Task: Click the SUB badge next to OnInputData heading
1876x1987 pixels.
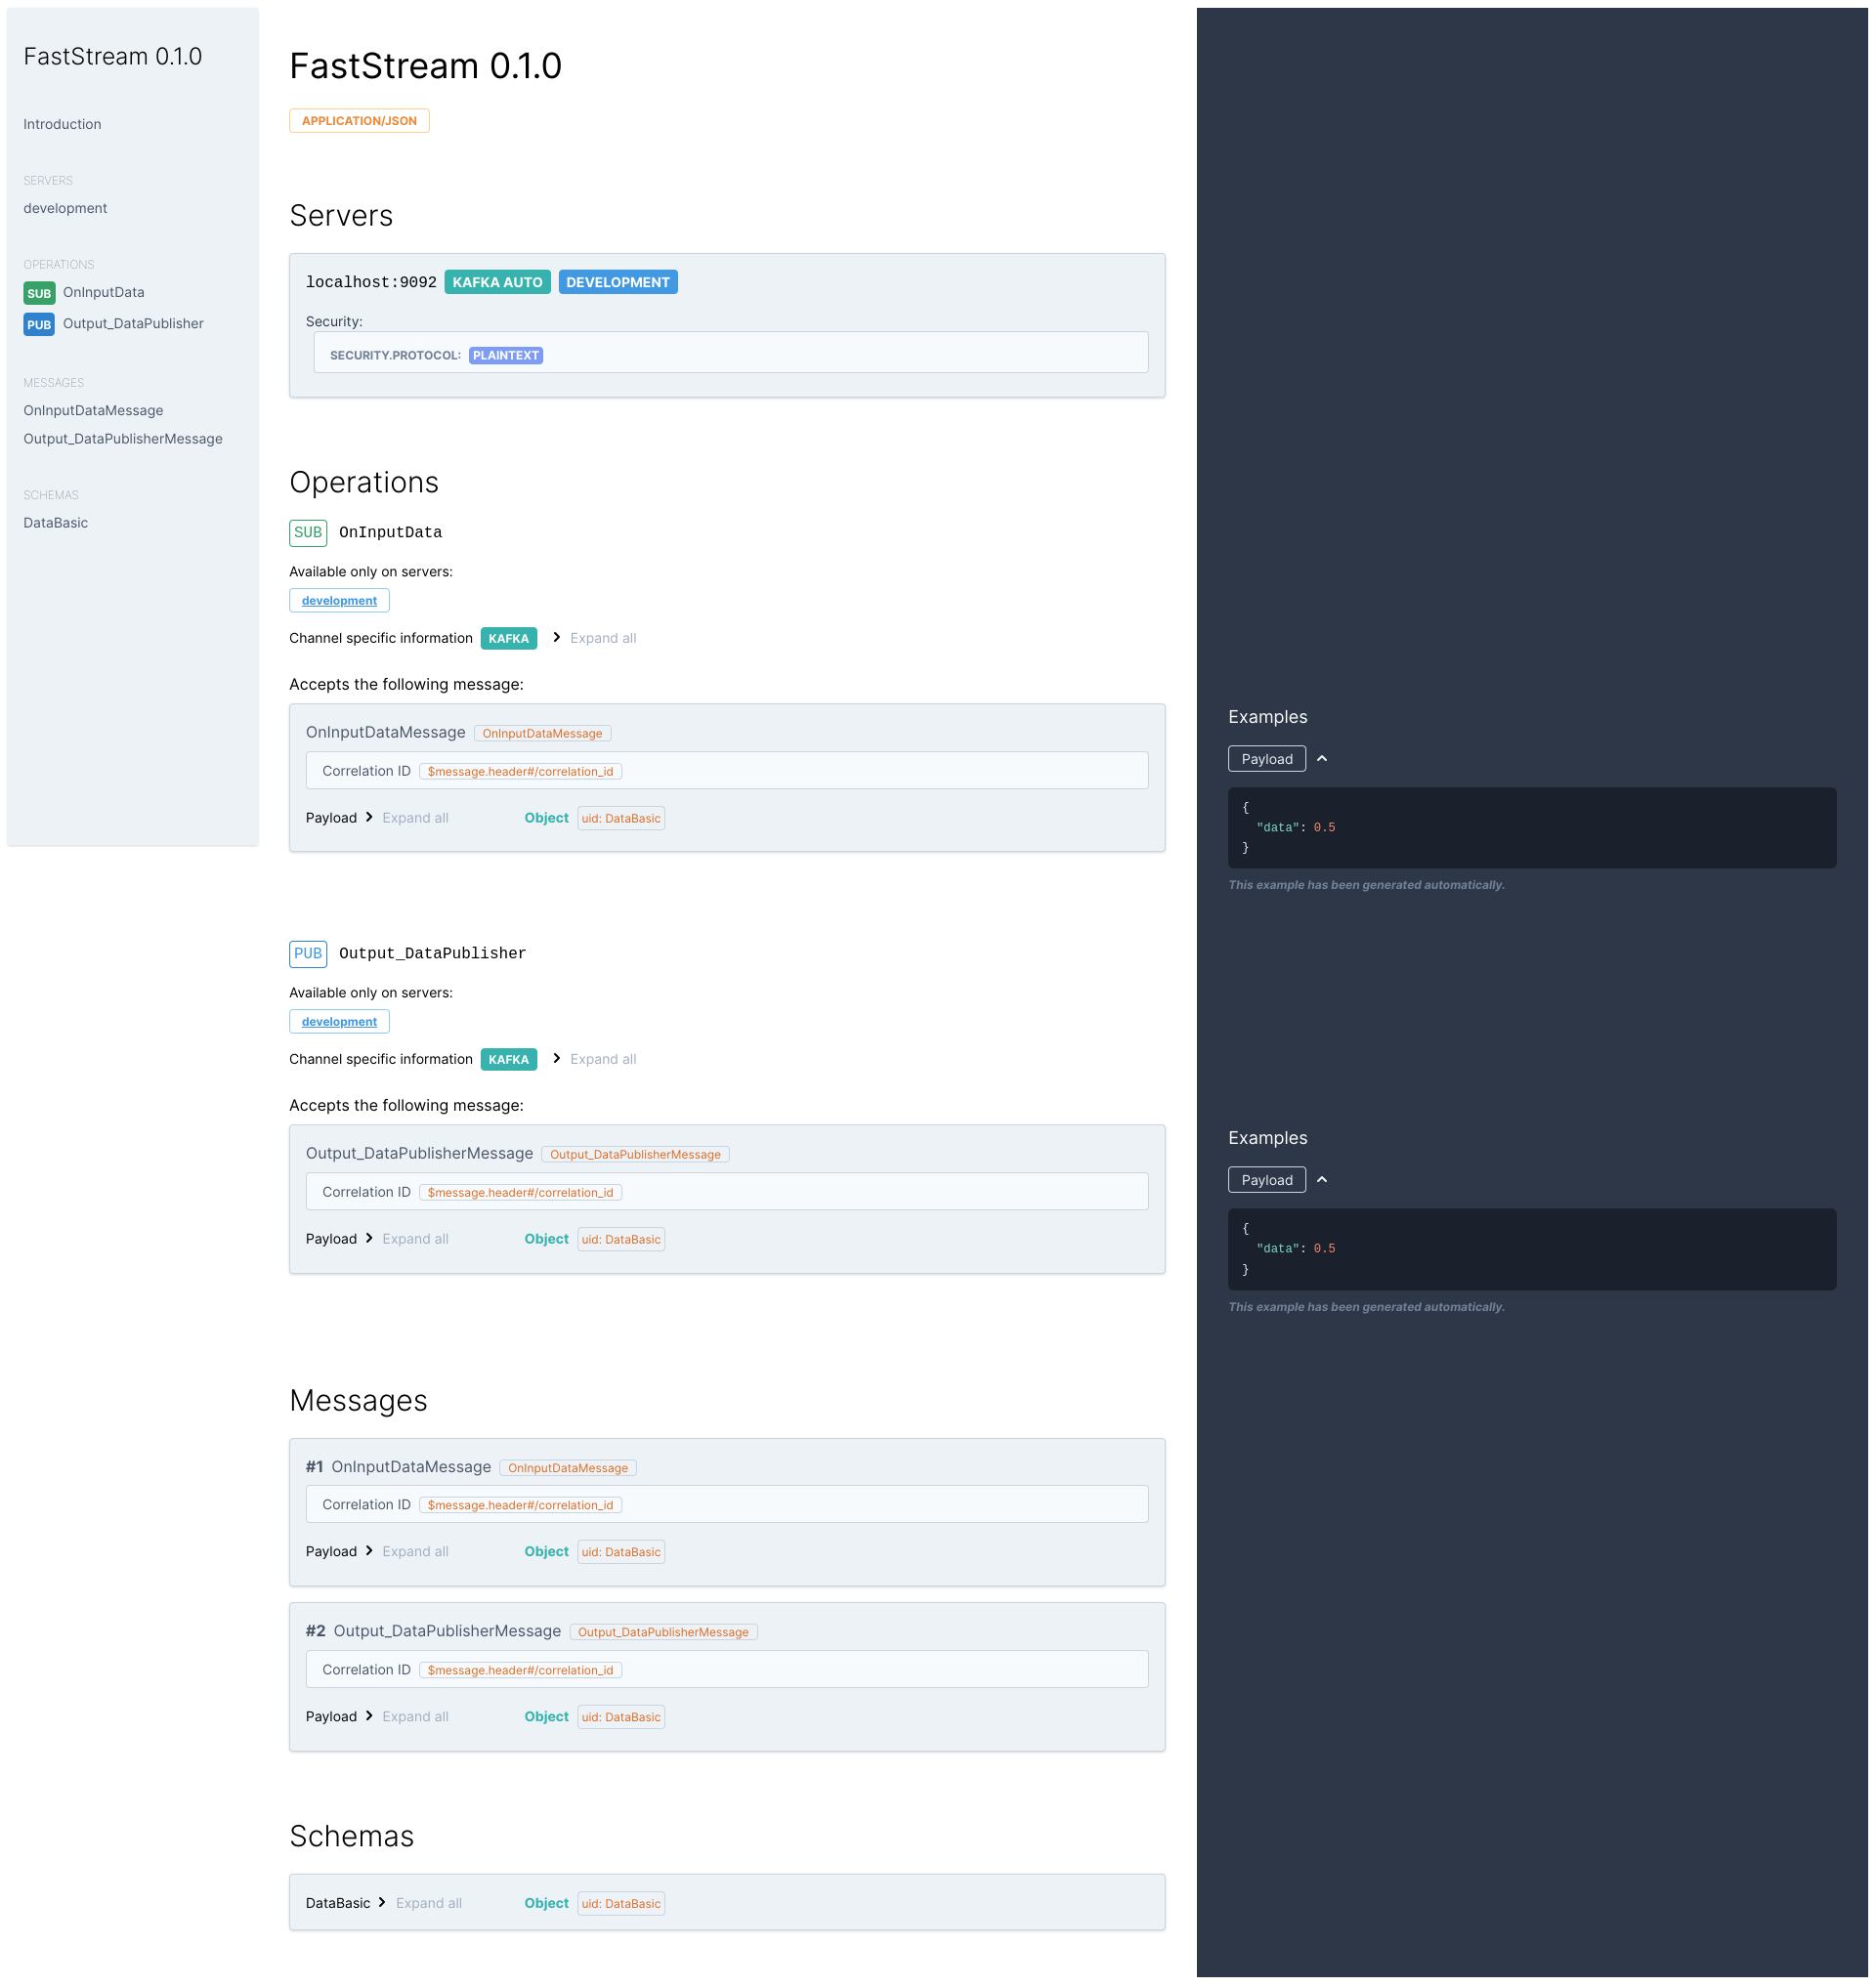Action: tap(308, 533)
